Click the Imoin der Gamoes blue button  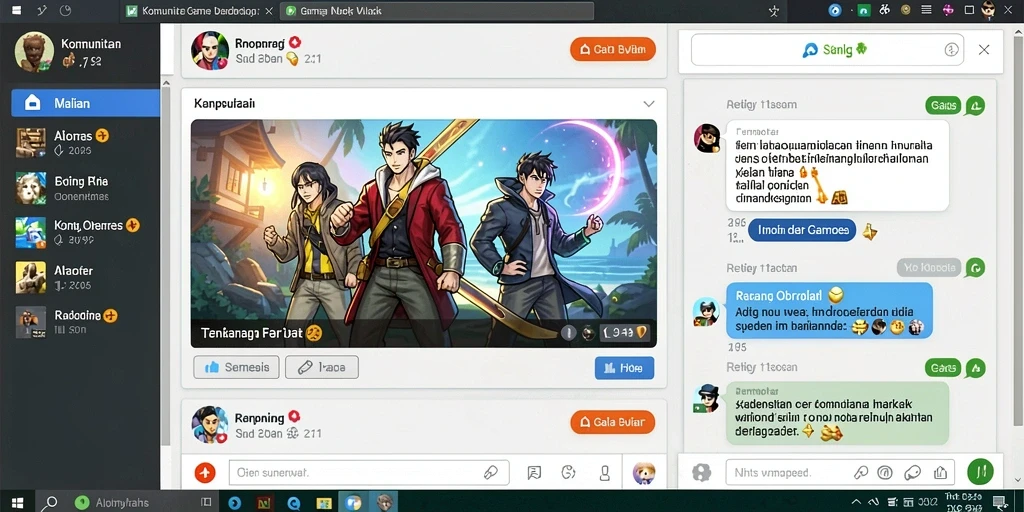pyautogui.click(x=801, y=230)
